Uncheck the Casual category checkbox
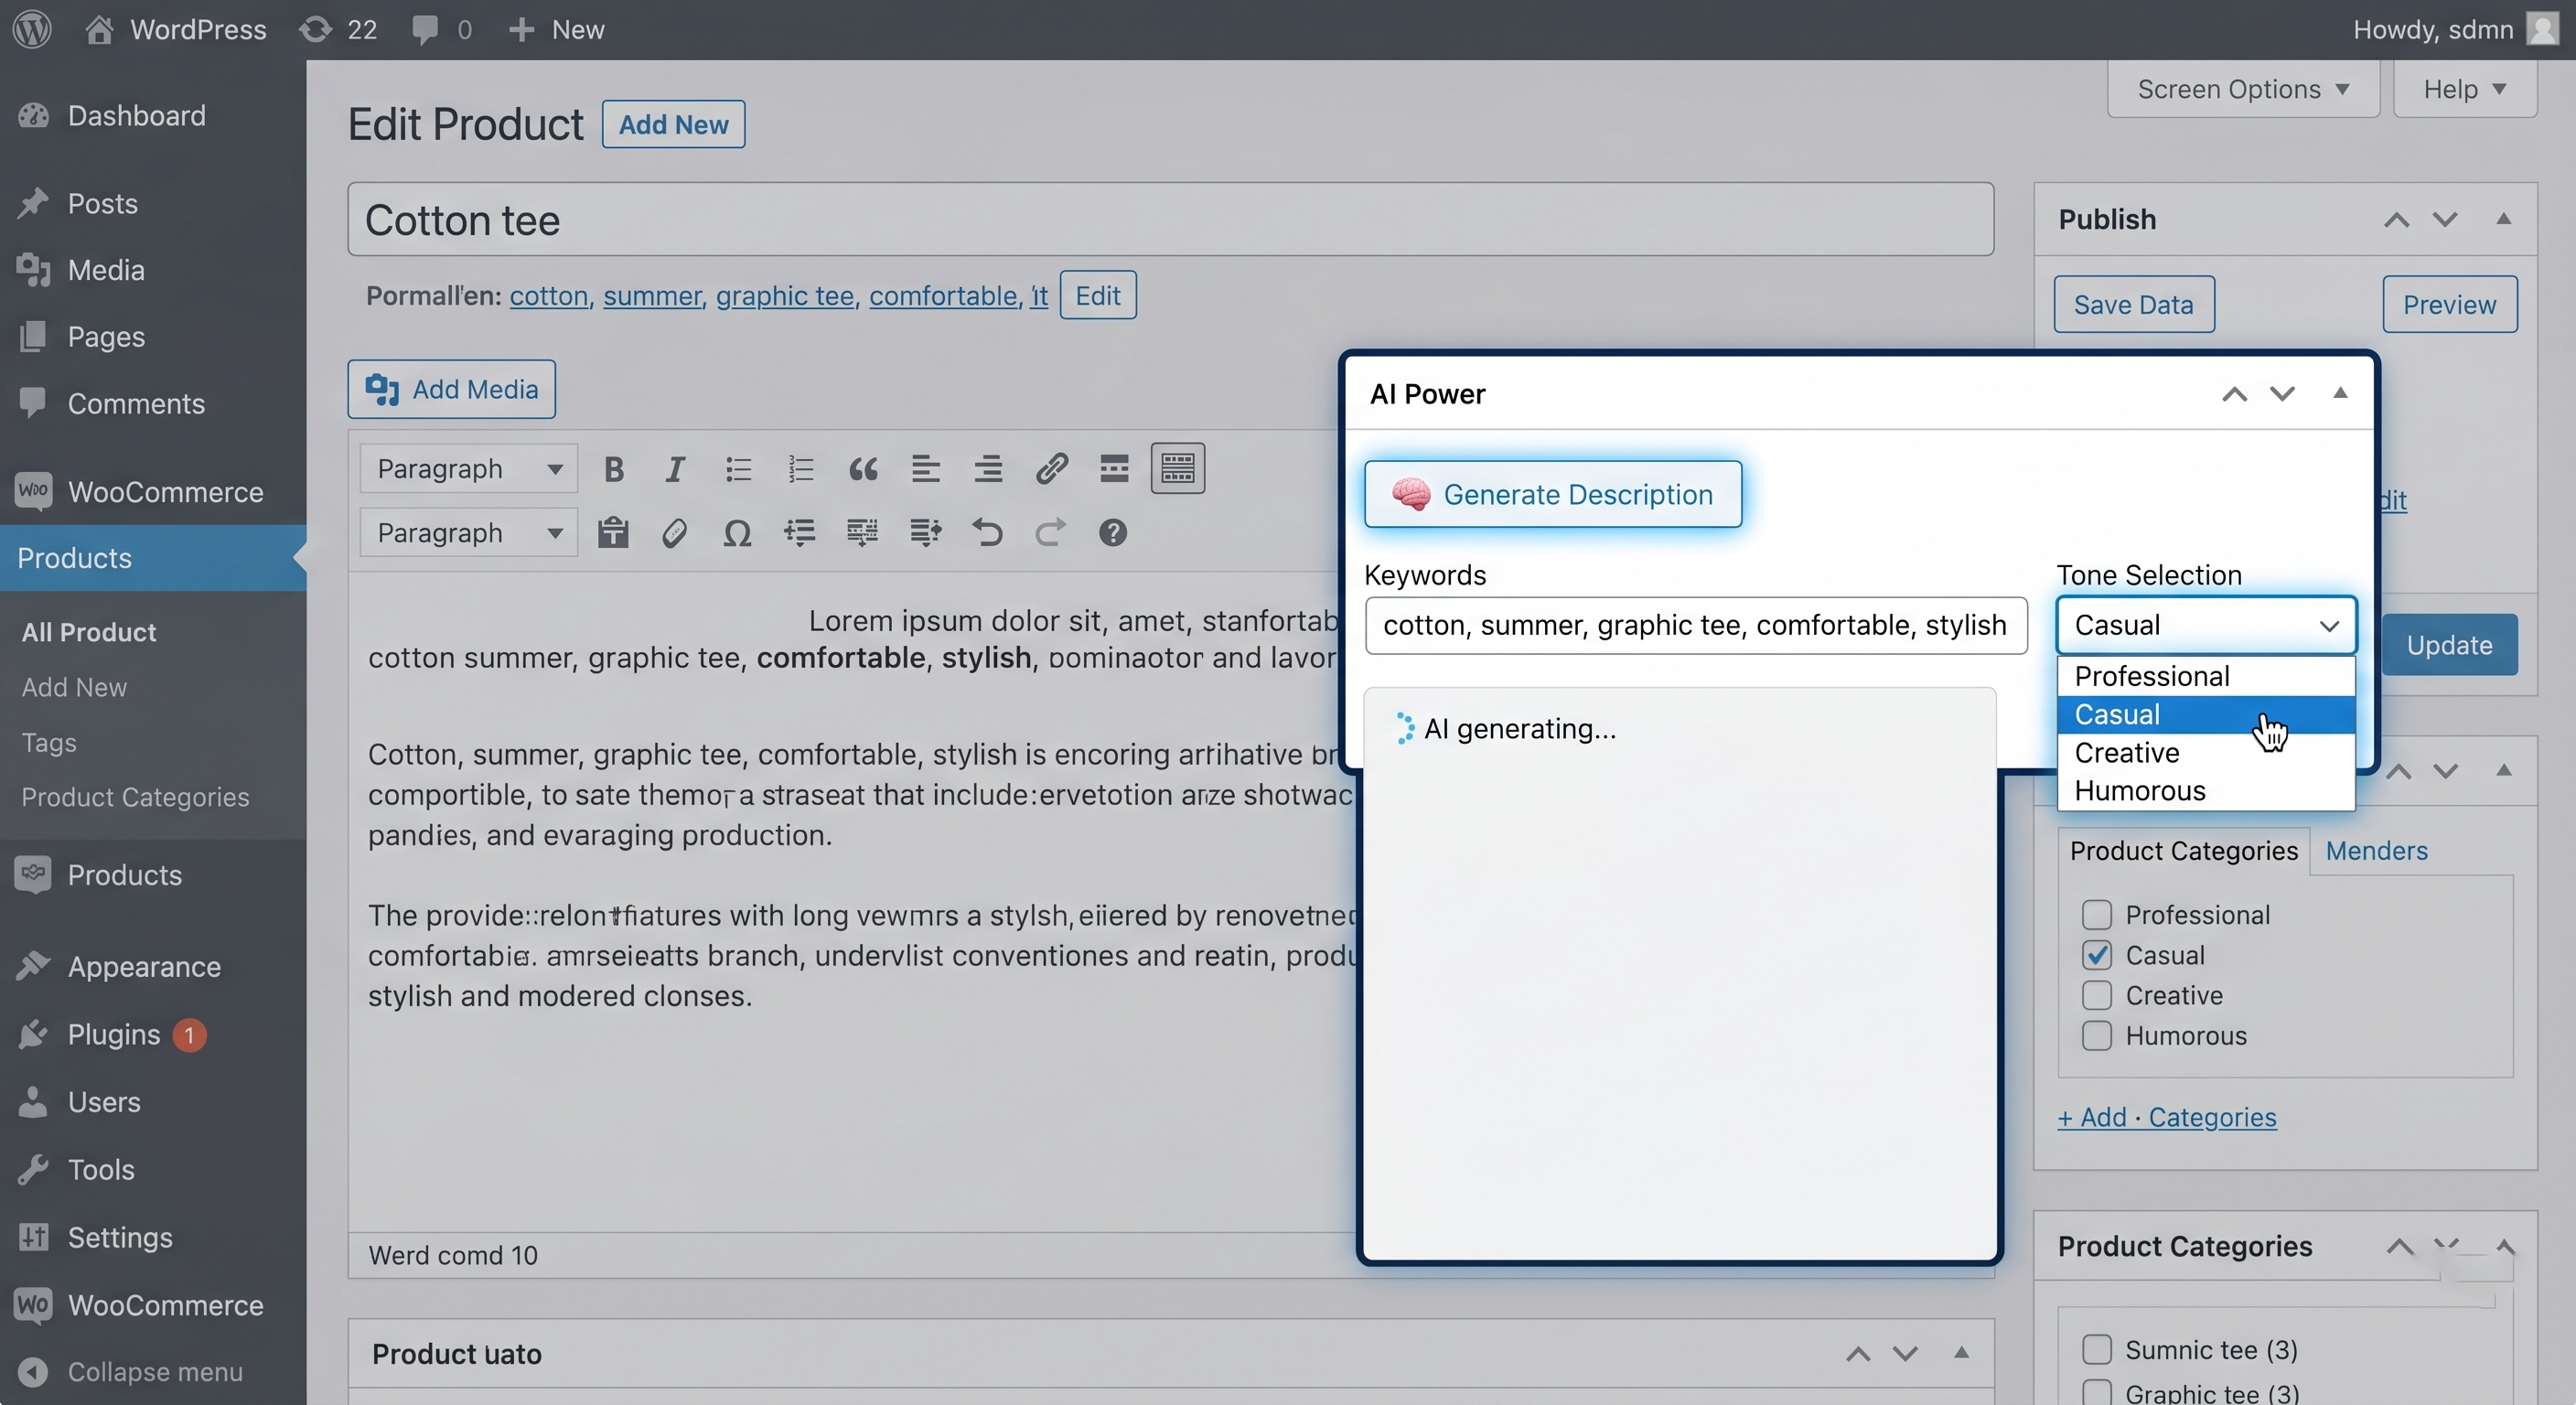Viewport: 2576px width, 1405px height. [x=2097, y=955]
